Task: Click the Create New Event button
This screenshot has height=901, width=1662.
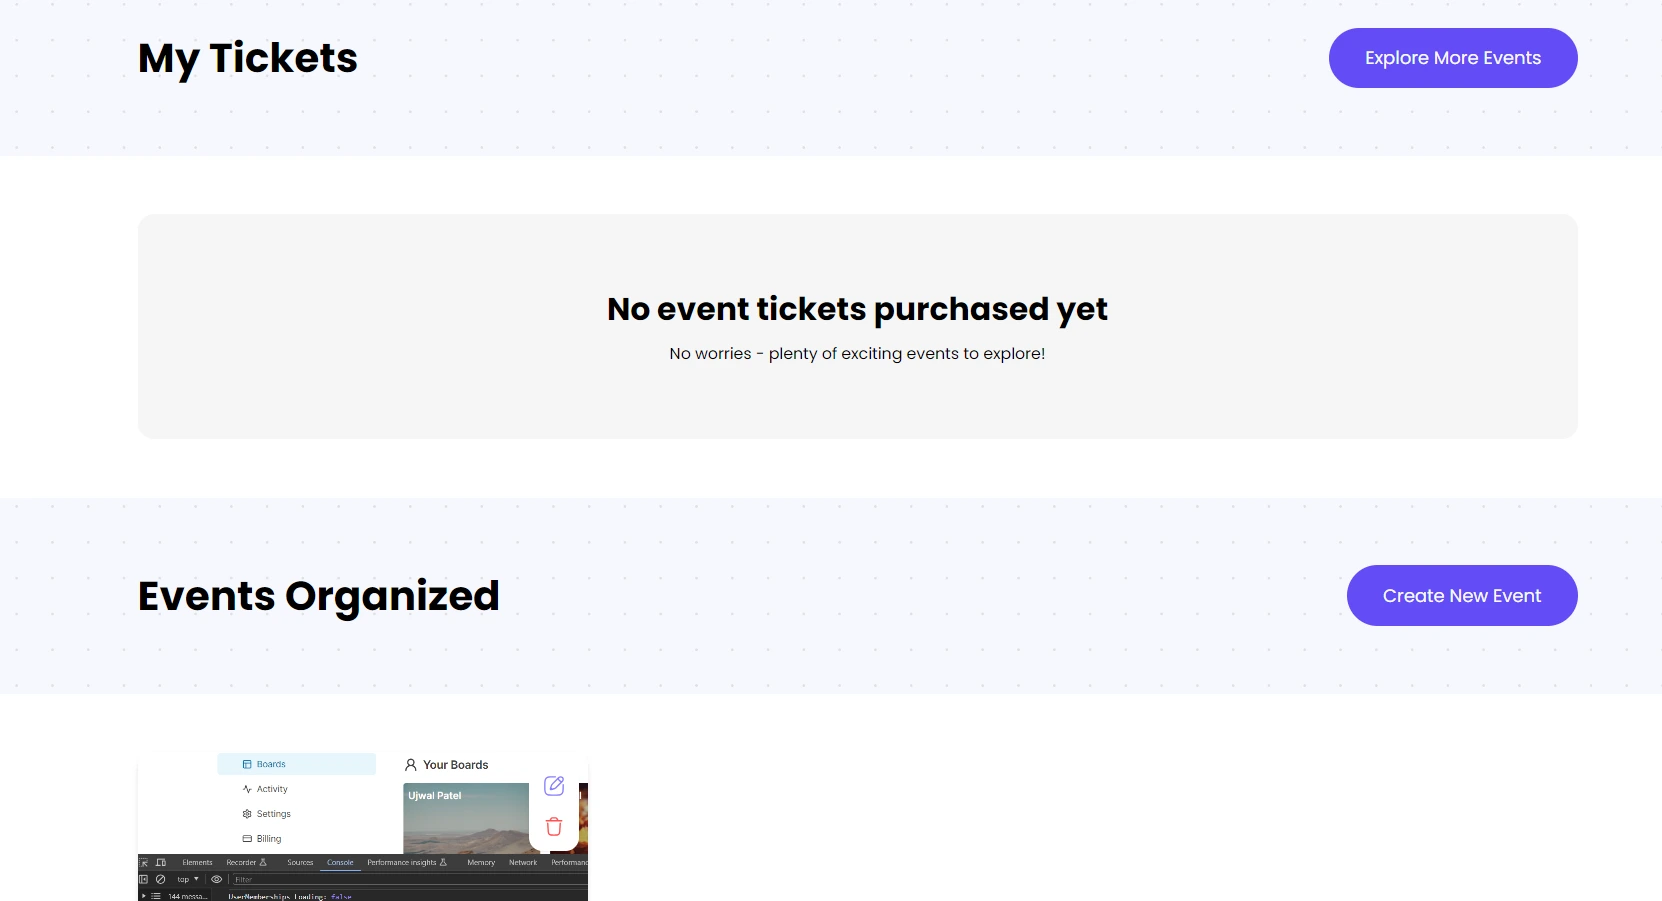Action: click(1461, 596)
